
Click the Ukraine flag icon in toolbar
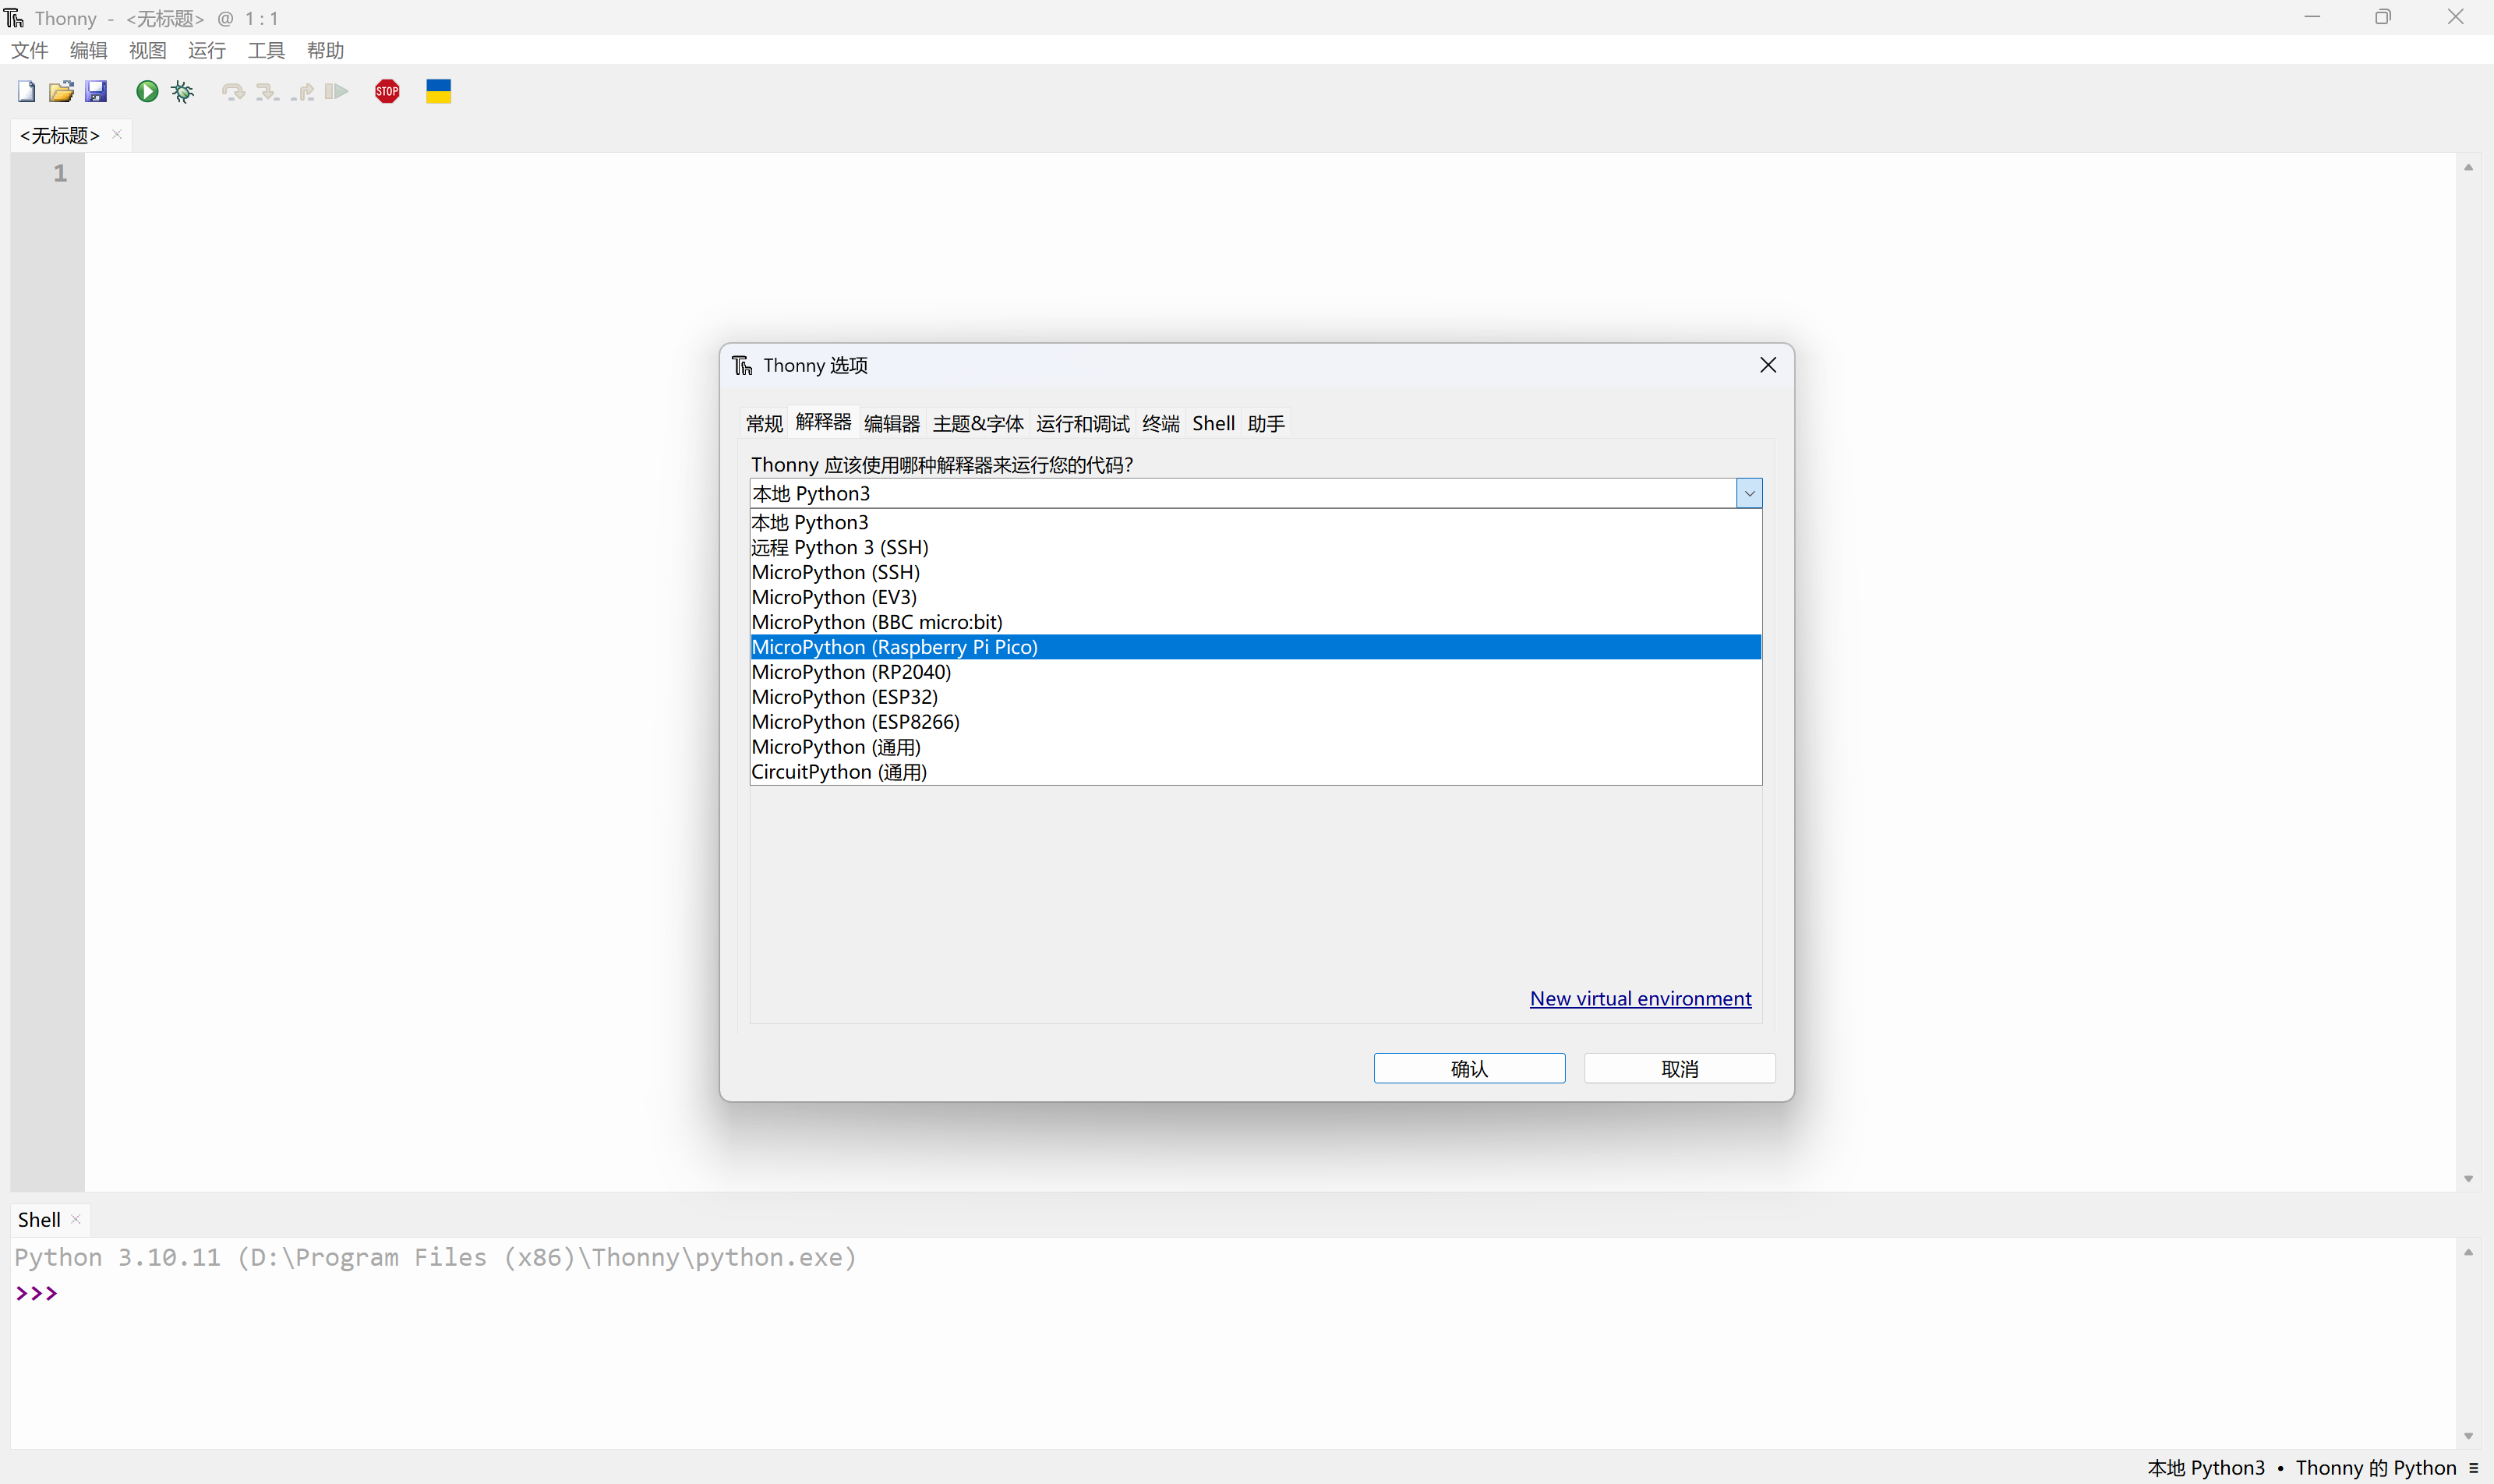[x=439, y=92]
